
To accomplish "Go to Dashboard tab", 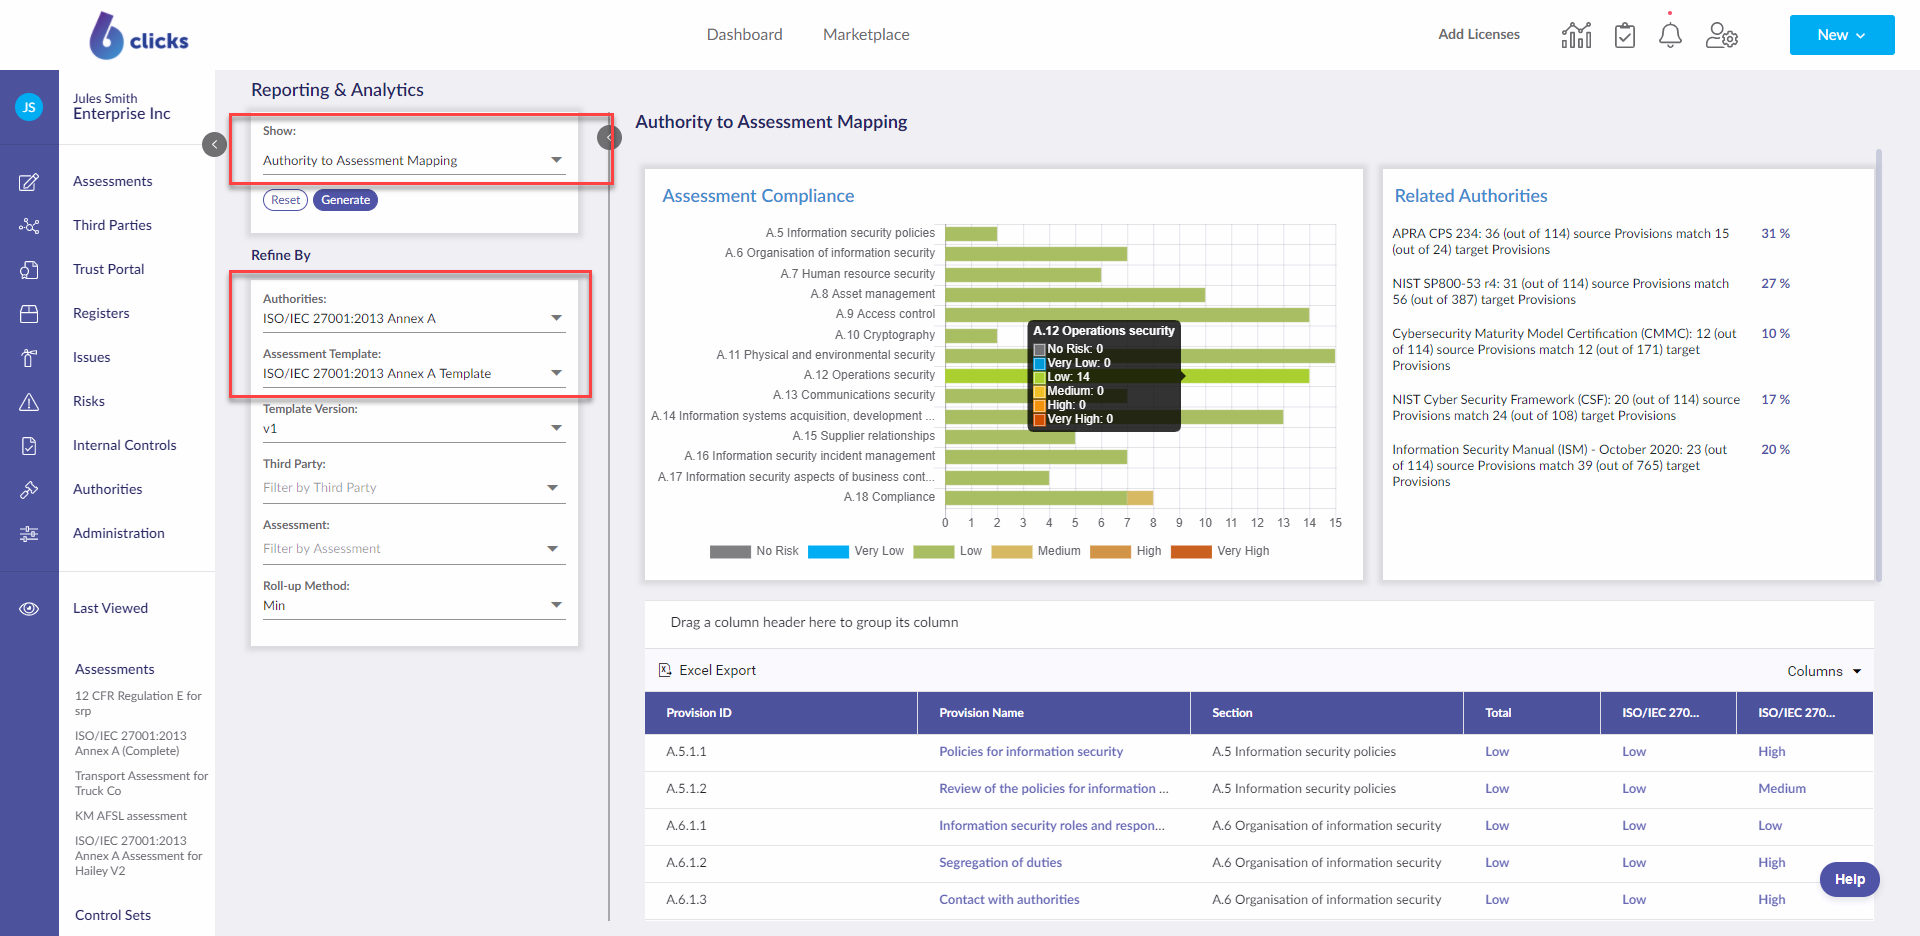I will tap(744, 35).
